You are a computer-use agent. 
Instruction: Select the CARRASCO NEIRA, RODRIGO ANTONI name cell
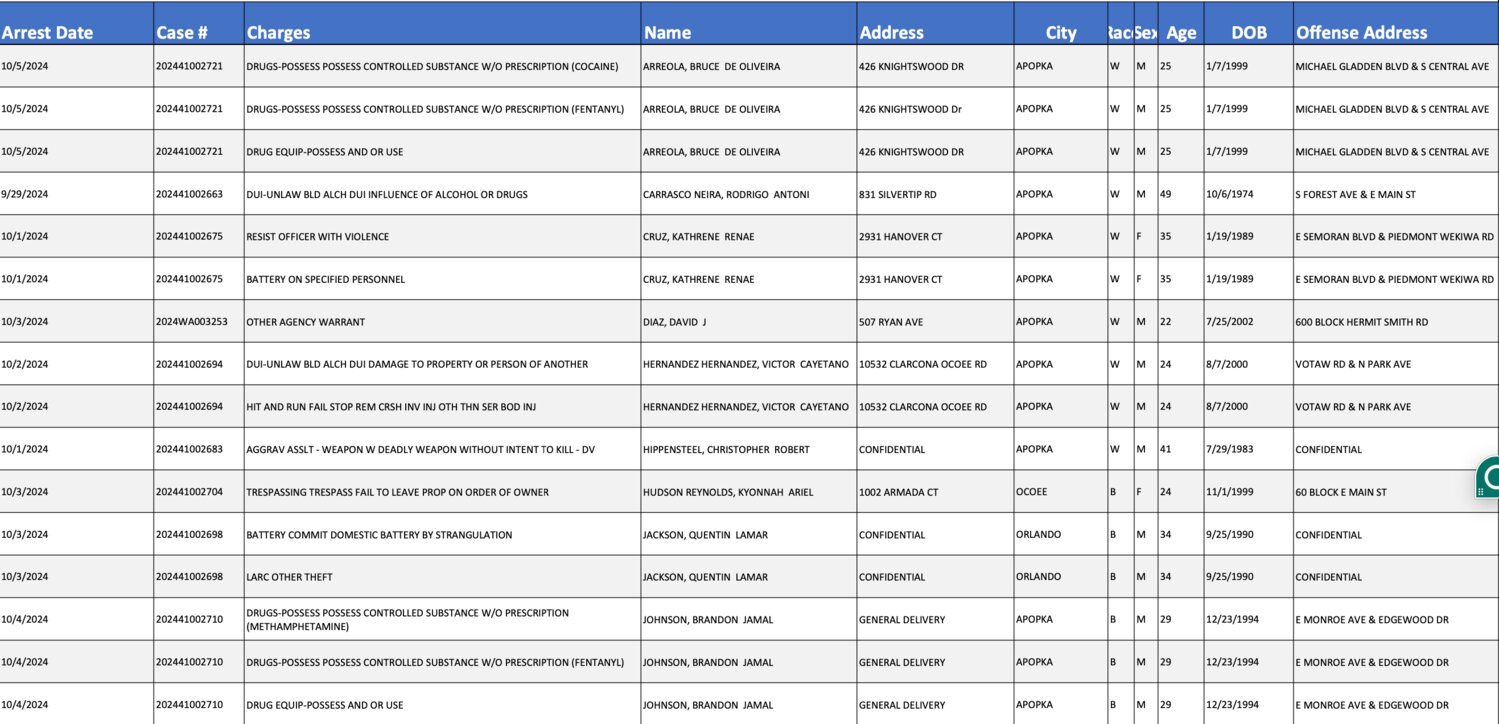pos(748,194)
